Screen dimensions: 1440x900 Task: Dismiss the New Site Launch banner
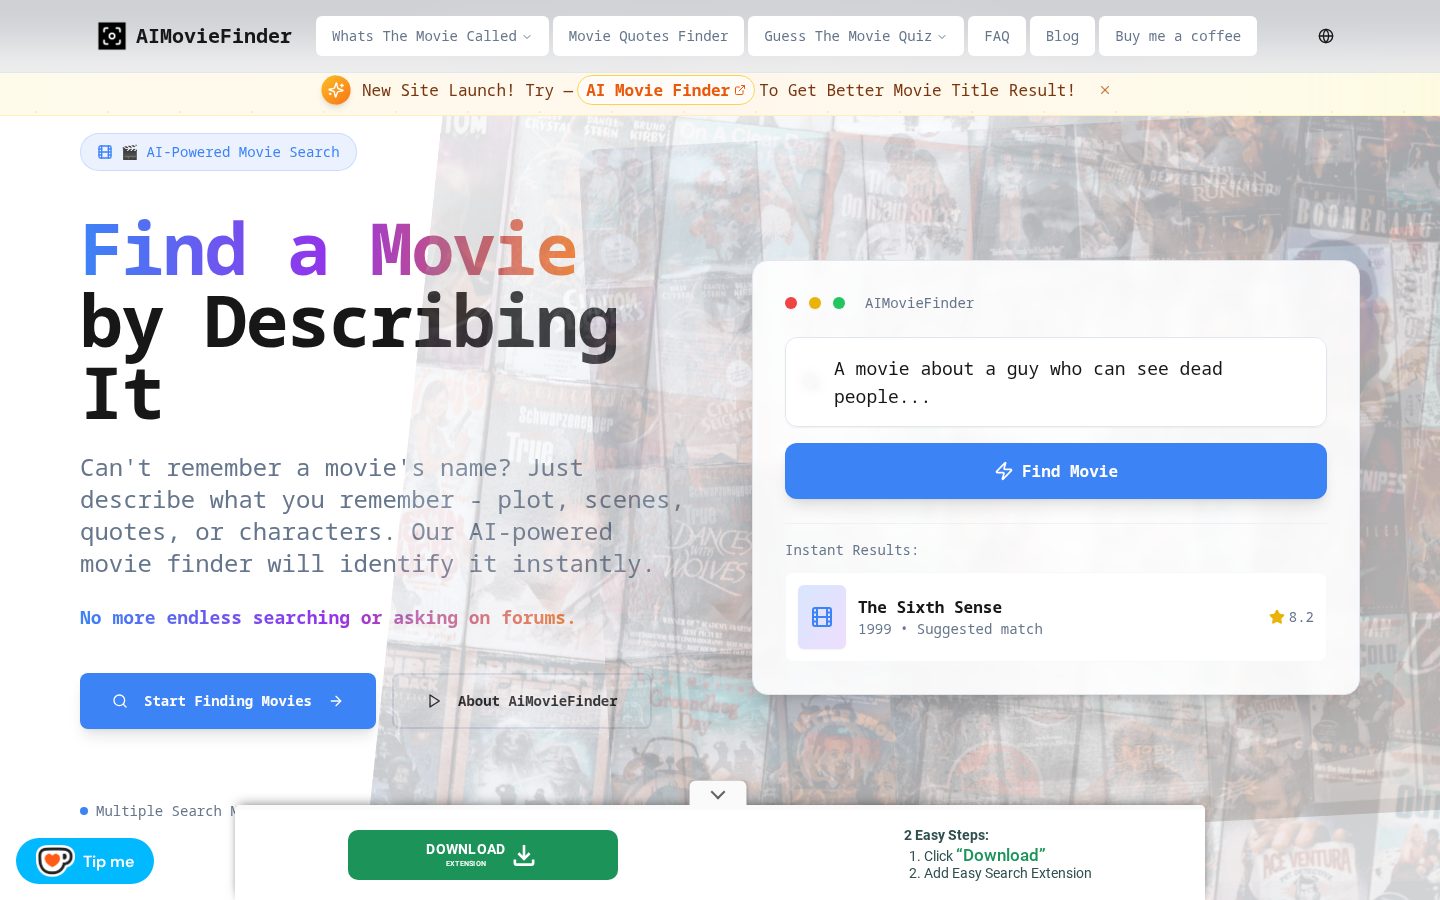(1105, 90)
